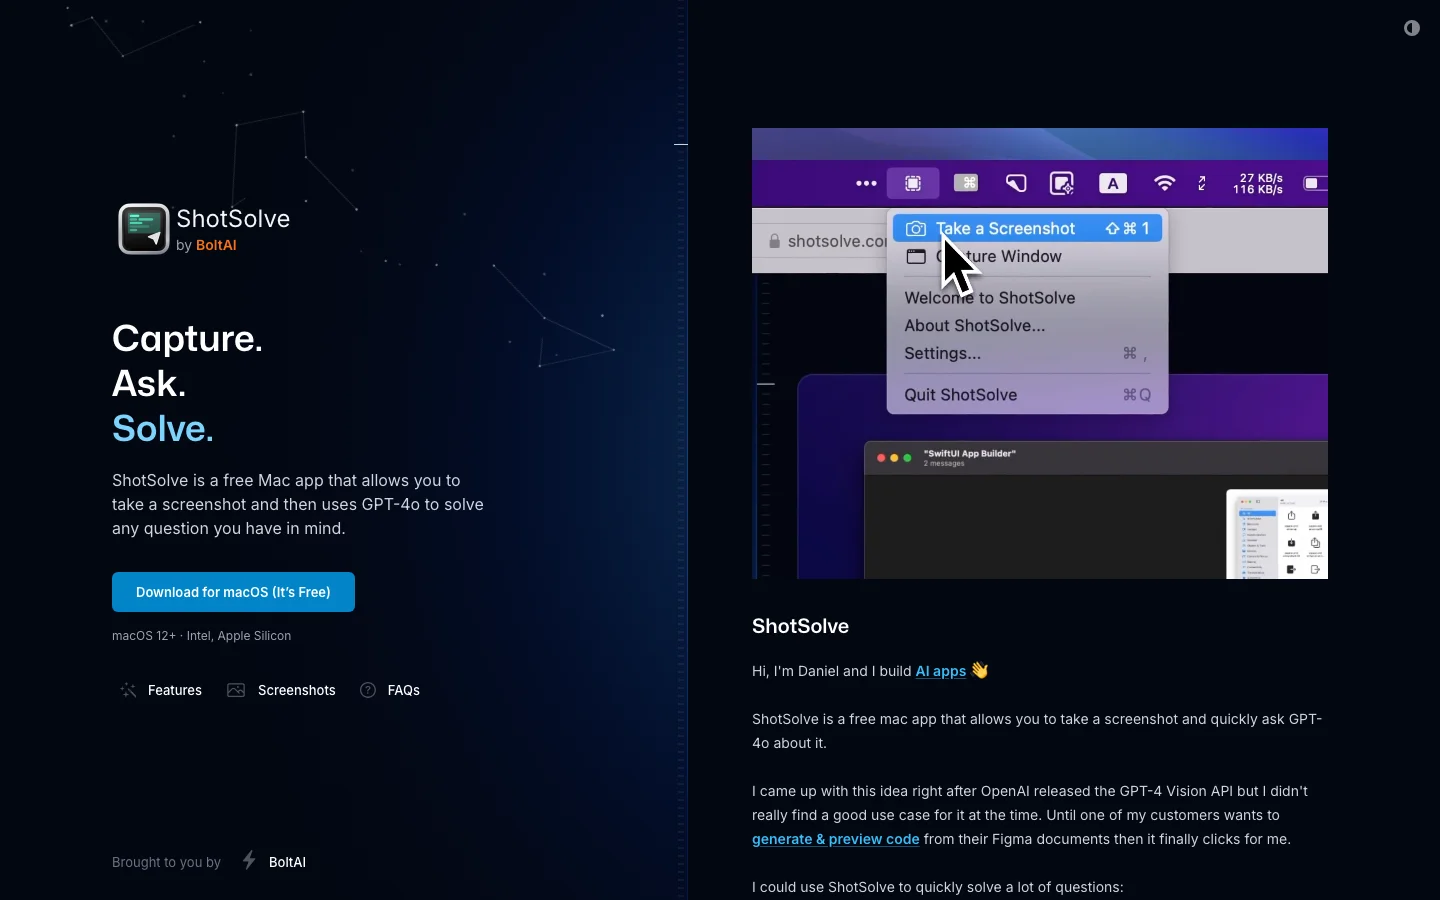Click the sparkle icon beside Features

tap(128, 691)
